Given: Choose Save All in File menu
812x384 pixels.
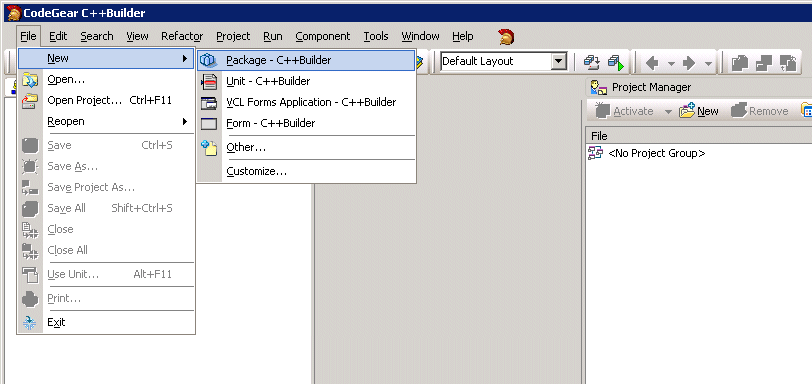Looking at the screenshot, I should point(106,208).
